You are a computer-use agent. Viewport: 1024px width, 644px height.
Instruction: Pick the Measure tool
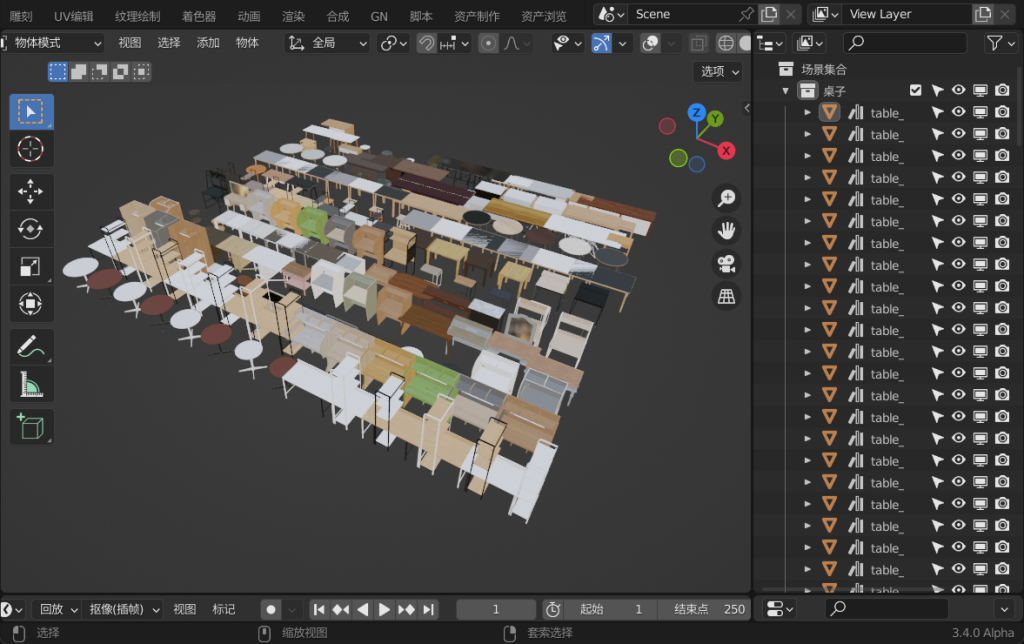pyautogui.click(x=31, y=384)
